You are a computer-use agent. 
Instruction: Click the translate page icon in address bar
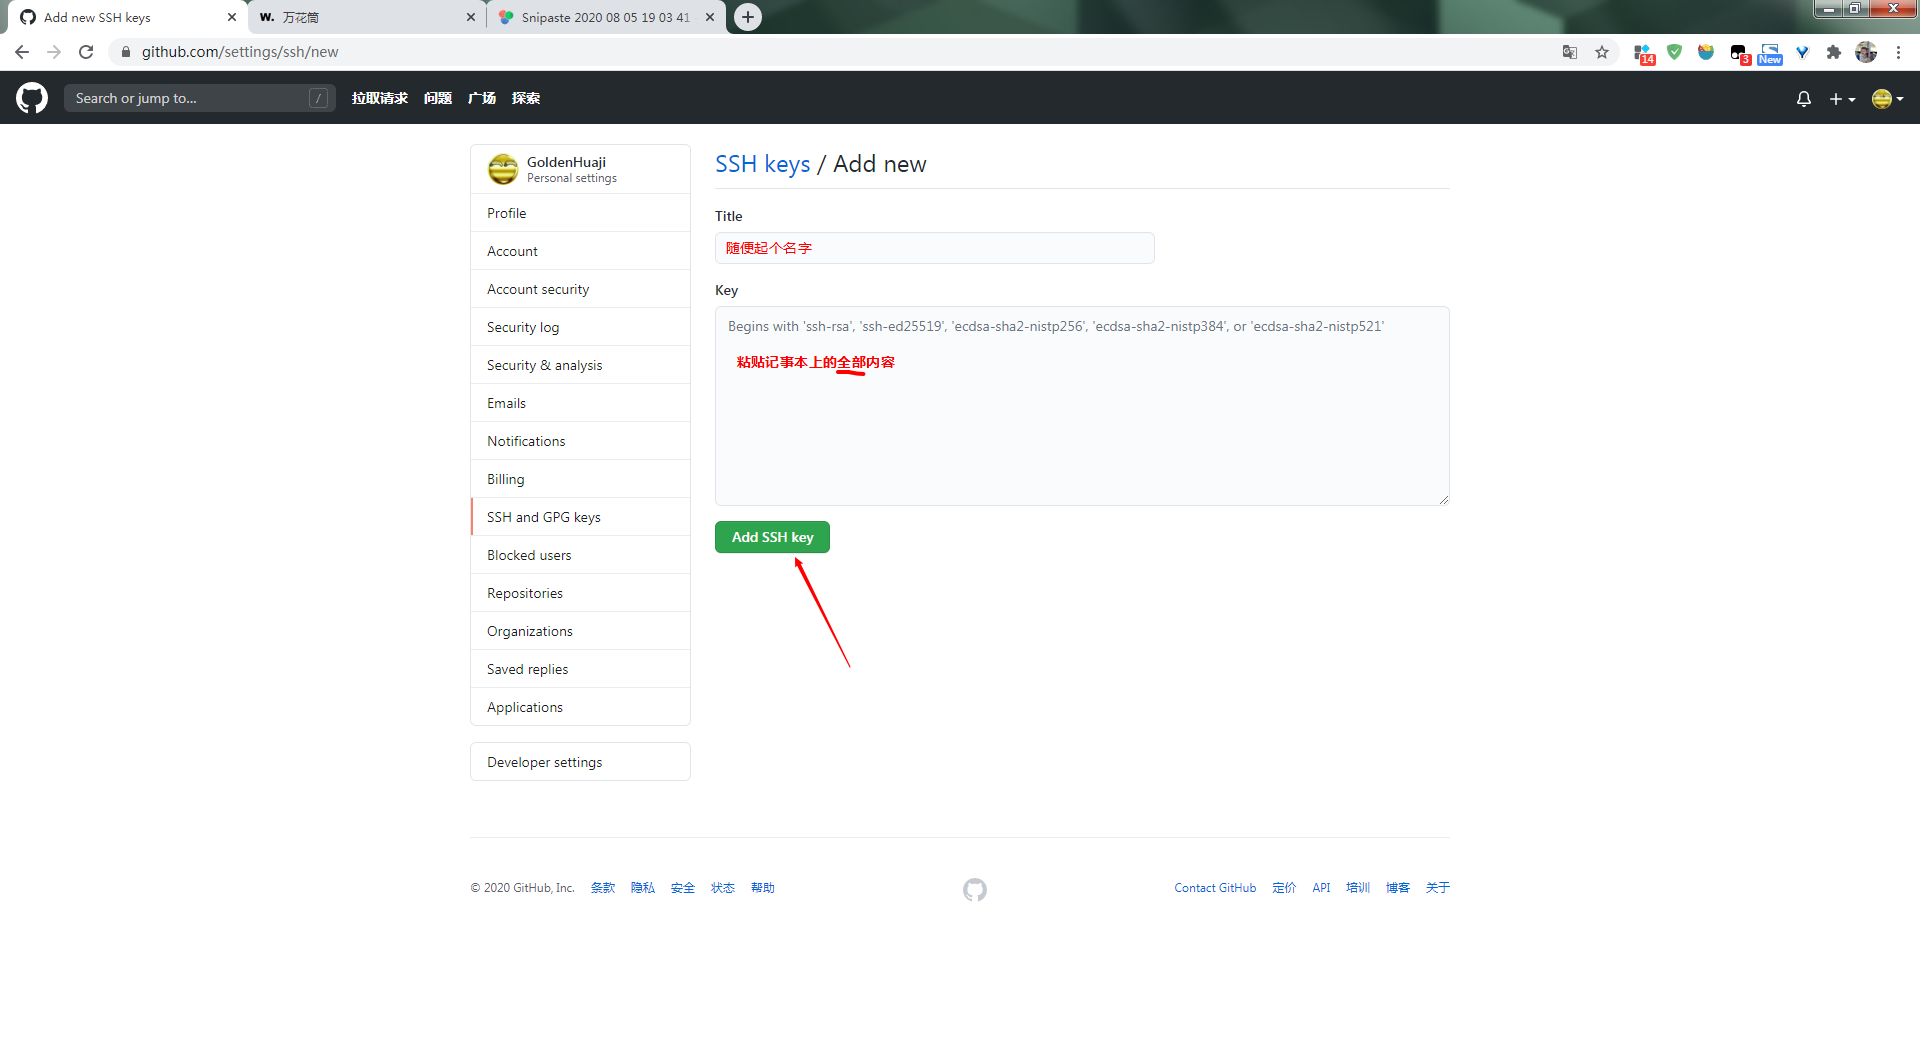[1570, 52]
